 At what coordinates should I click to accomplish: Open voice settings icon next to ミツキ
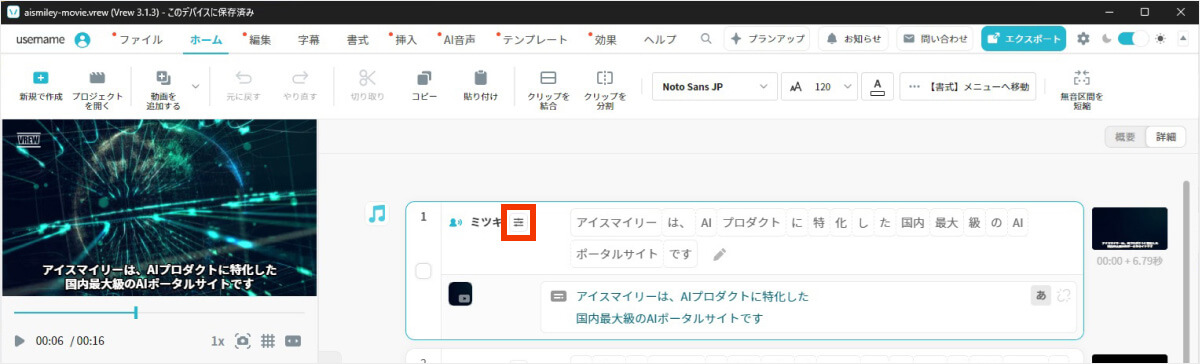pyautogui.click(x=518, y=222)
